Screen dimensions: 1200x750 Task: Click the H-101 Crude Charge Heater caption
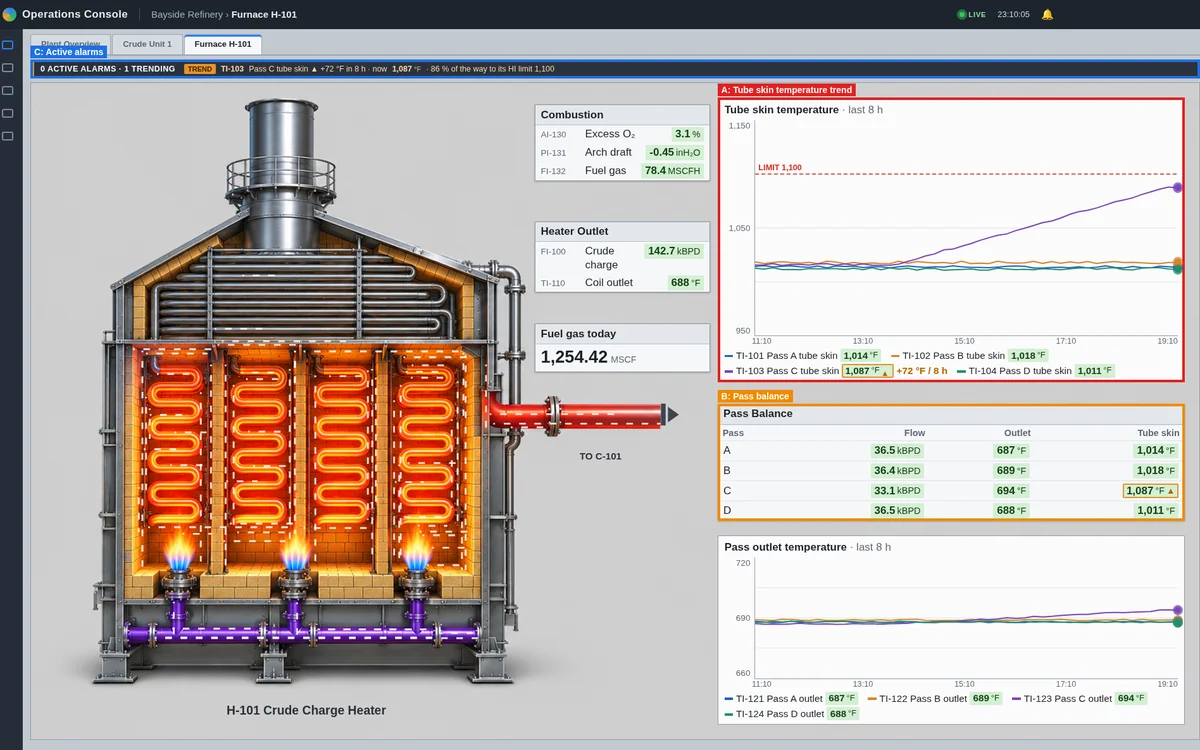(x=306, y=711)
